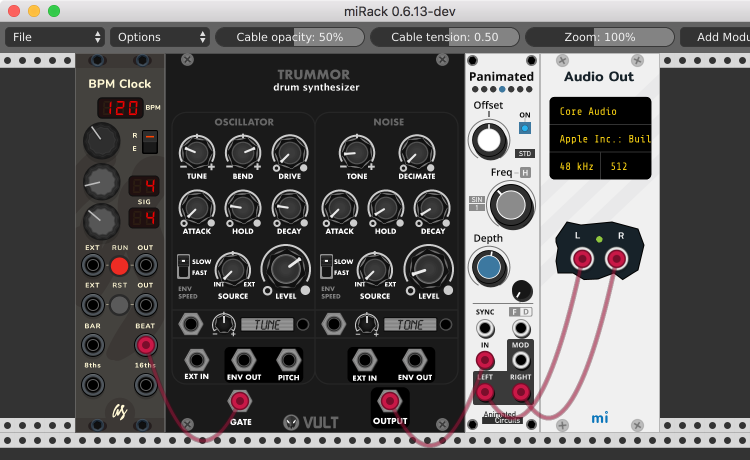Open the Core Audio driver selector
The image size is (750, 460).
point(600,111)
